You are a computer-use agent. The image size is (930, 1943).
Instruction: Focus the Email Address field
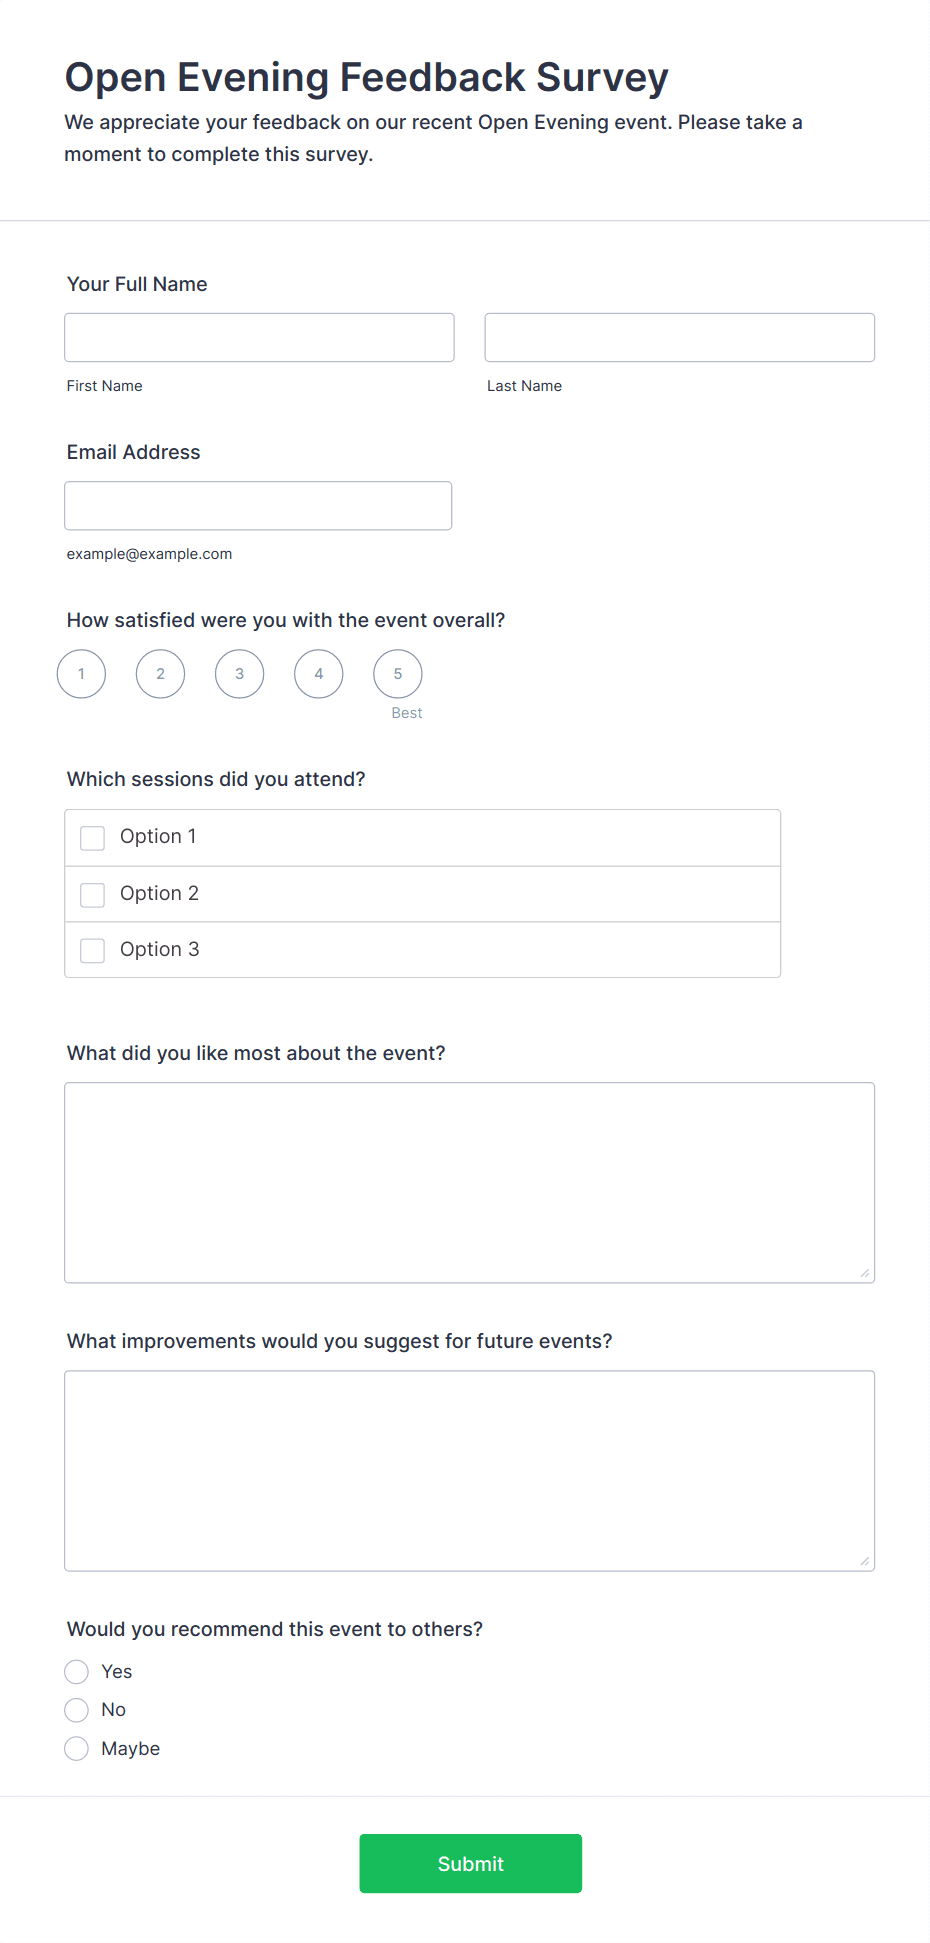point(258,506)
